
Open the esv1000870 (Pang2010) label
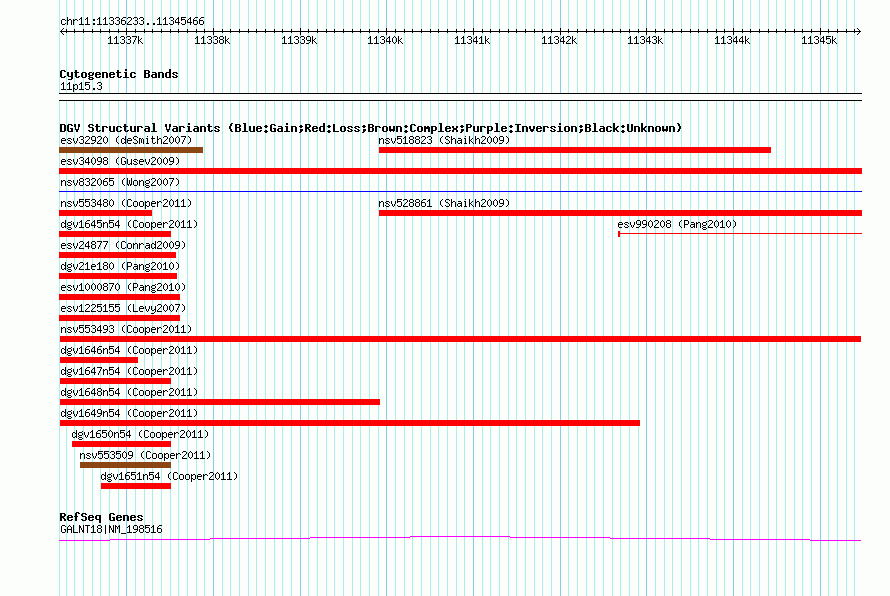pos(123,287)
